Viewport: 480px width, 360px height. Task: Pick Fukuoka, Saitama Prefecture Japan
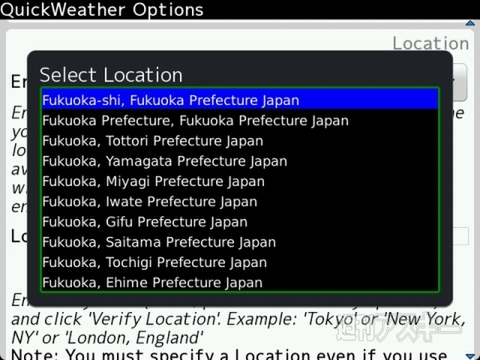(240, 242)
